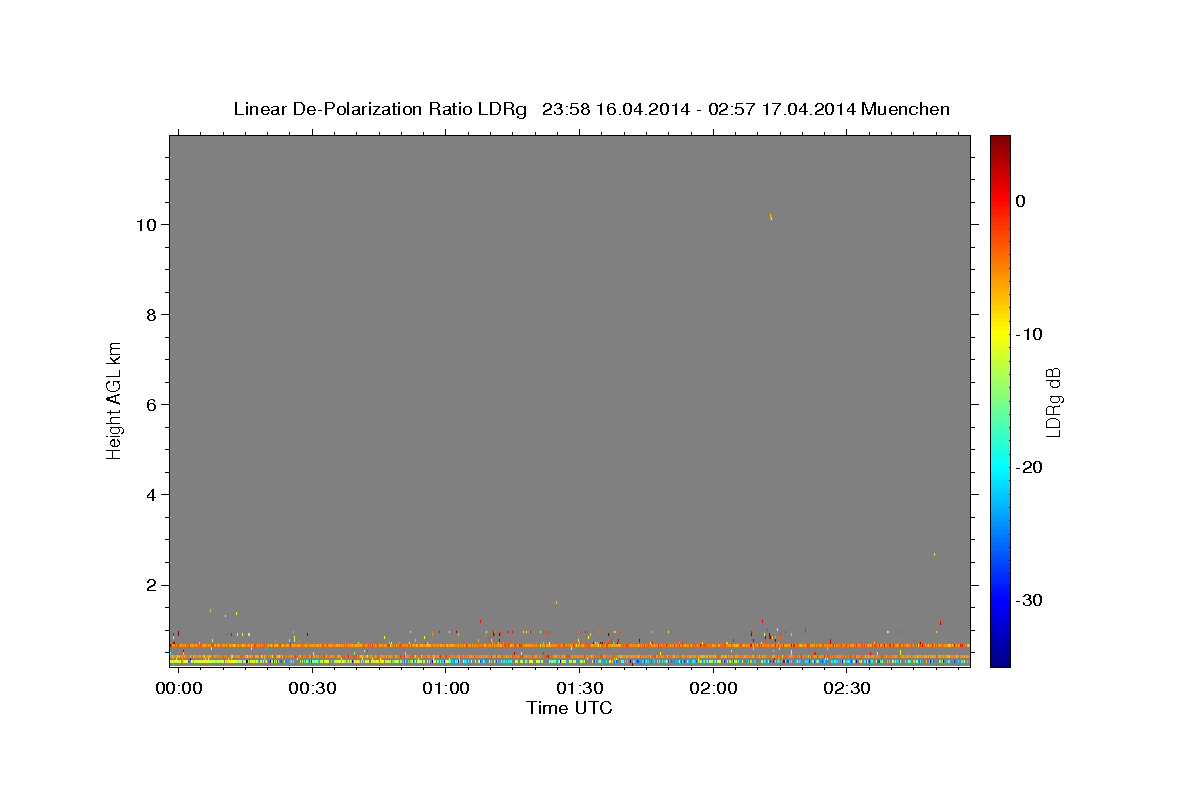
Task: Click the LDRg dB colorbar label
Action: coord(1053,401)
